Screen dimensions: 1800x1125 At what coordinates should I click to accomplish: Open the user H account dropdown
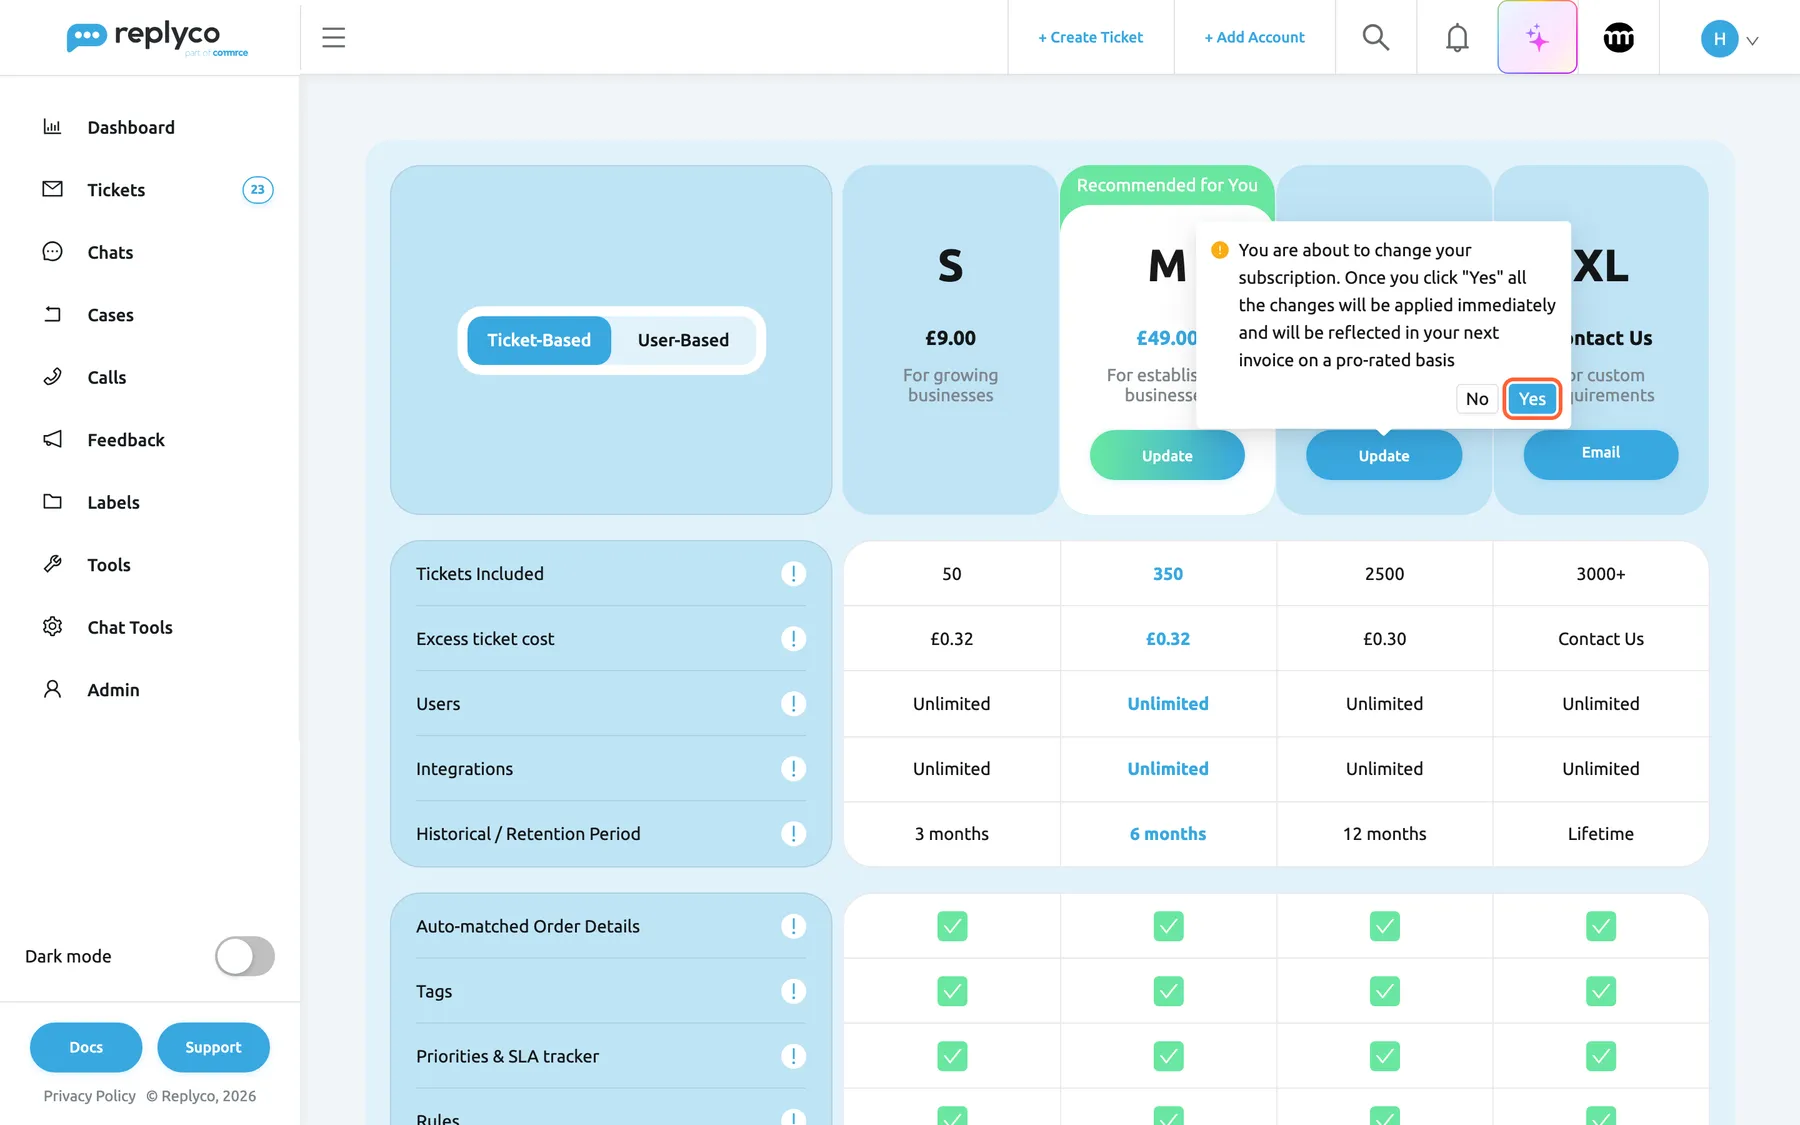point(1730,39)
